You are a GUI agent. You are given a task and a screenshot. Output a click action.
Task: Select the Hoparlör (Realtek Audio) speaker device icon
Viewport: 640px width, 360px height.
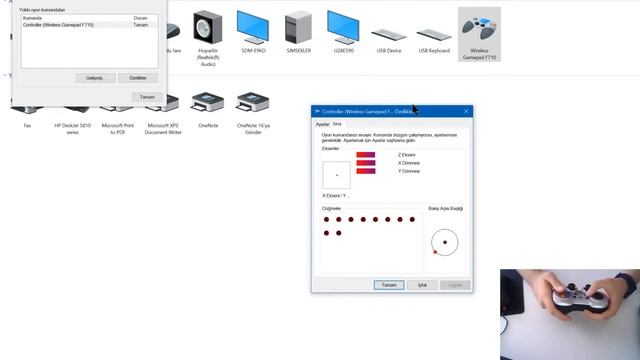coord(208,28)
